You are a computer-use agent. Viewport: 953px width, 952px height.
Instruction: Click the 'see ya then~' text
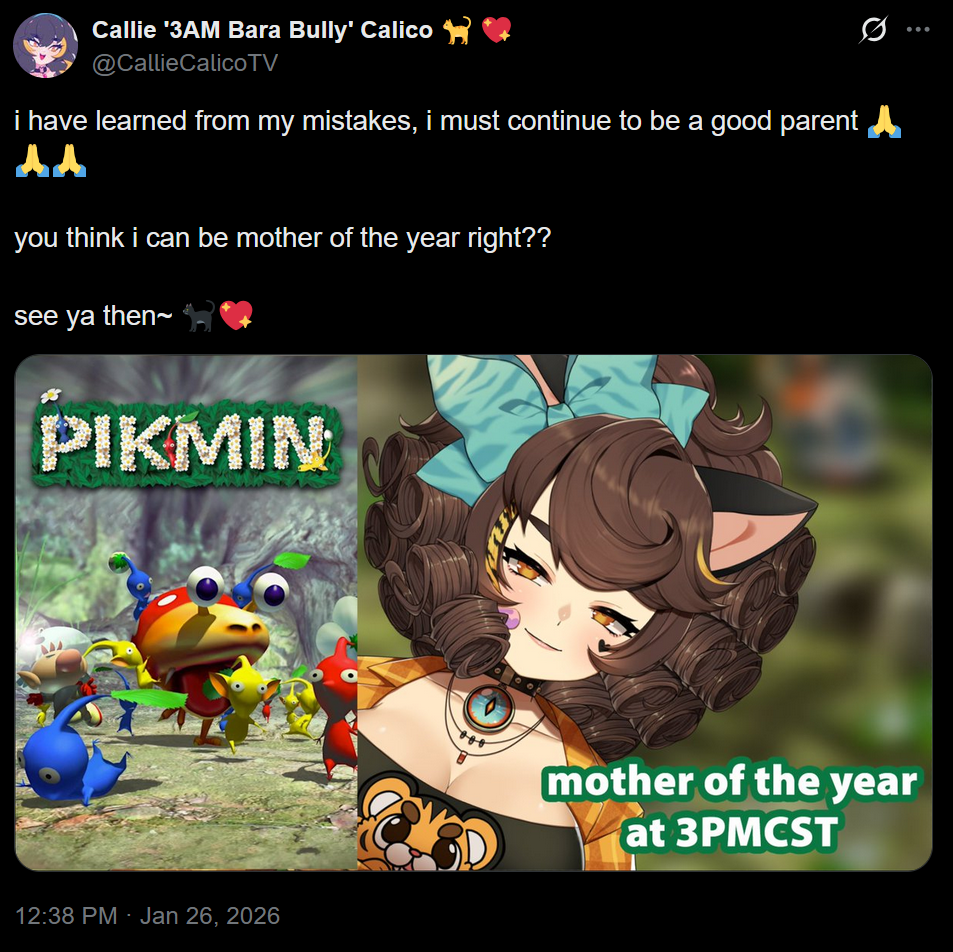tap(93, 316)
